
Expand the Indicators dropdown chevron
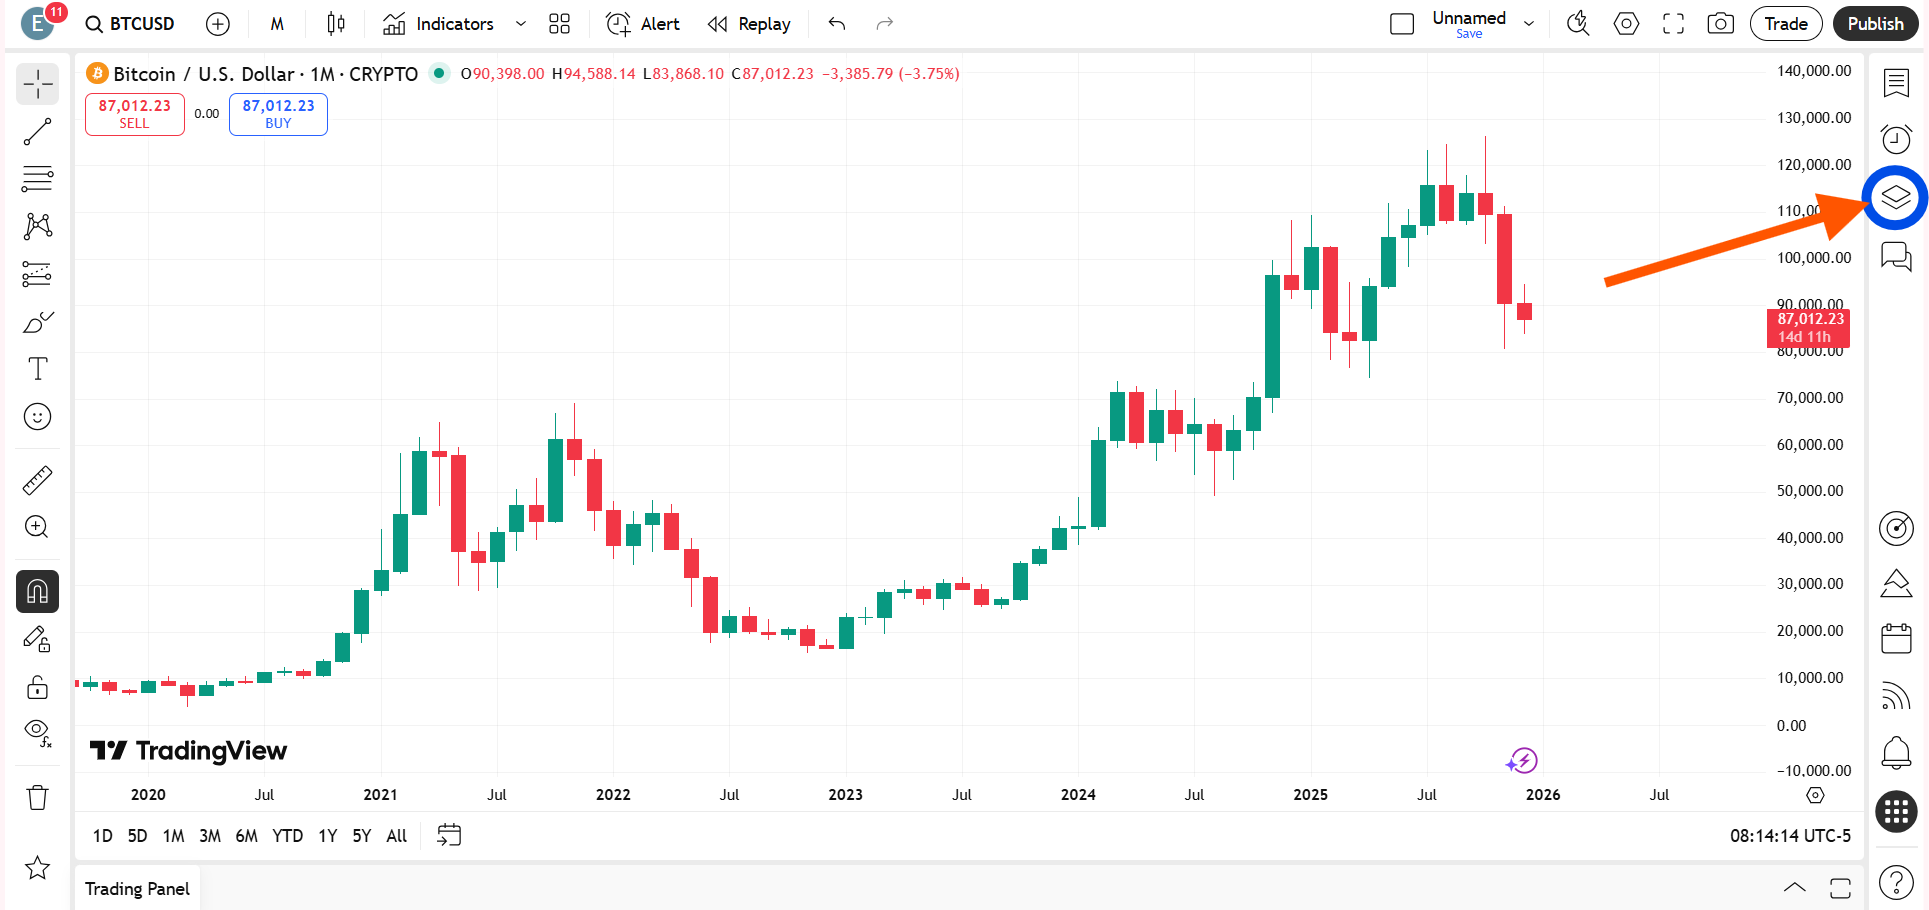tap(519, 23)
